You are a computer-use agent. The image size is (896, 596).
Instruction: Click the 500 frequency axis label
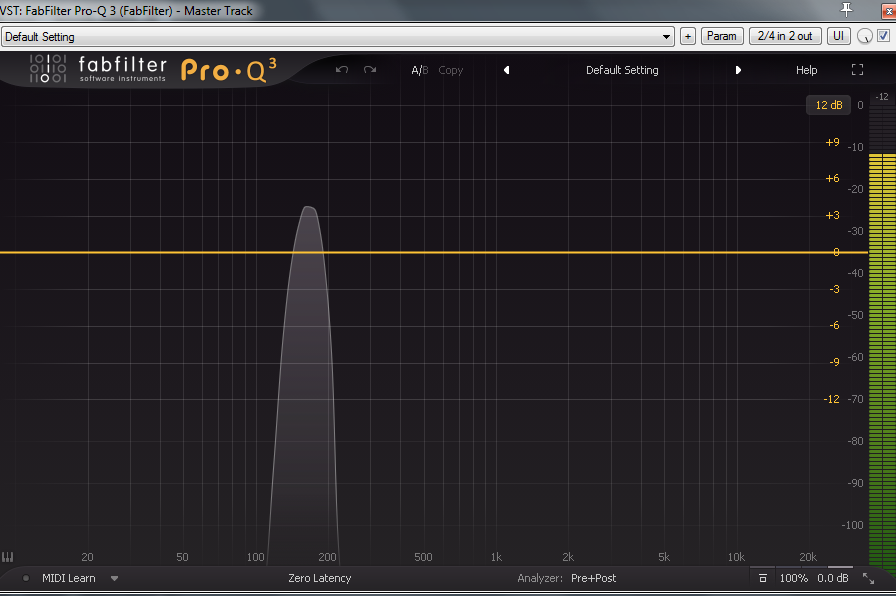click(x=423, y=557)
